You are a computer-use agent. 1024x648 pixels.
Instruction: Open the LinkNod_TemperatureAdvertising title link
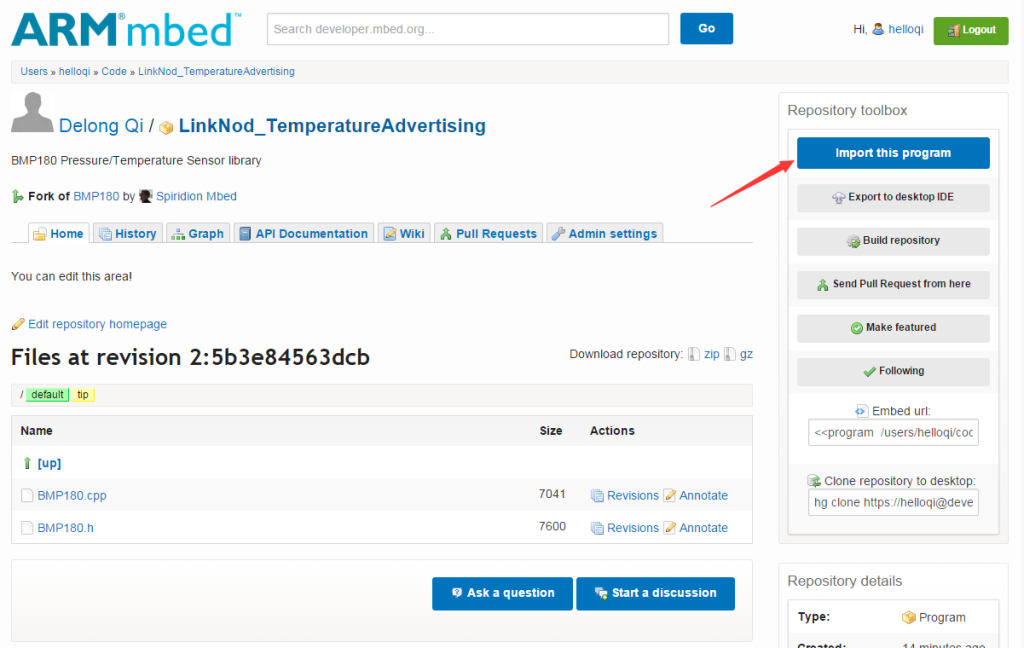332,125
